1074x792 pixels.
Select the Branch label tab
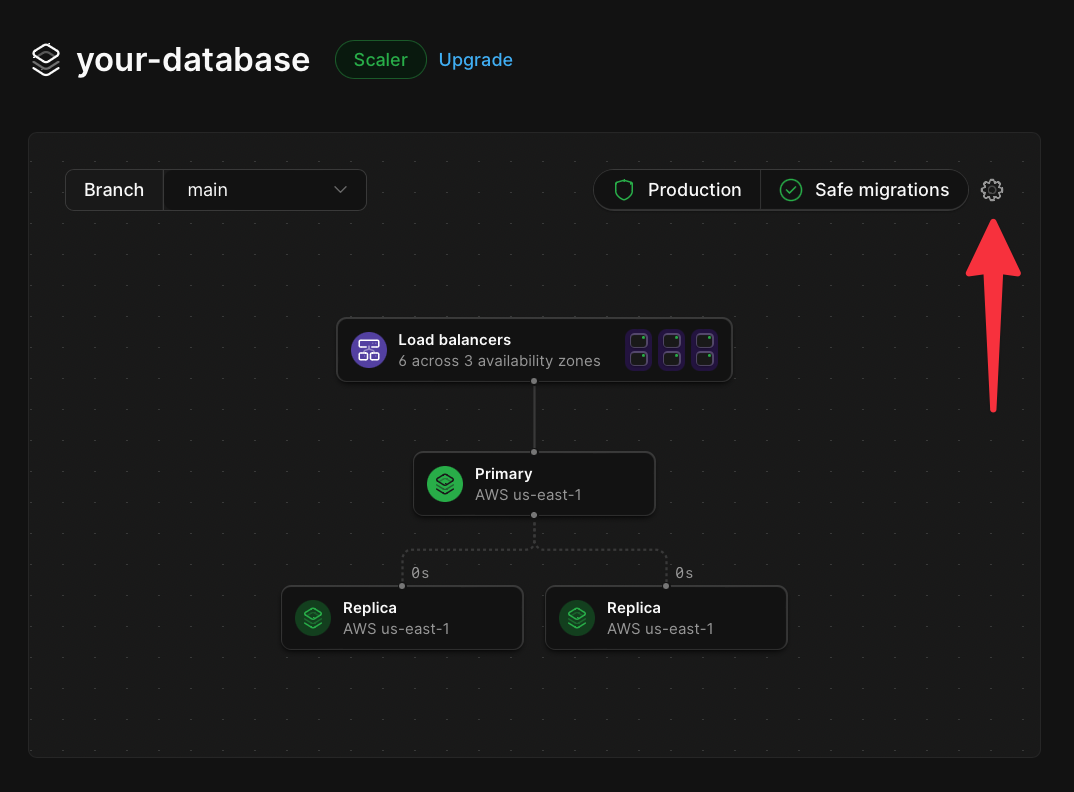[113, 189]
